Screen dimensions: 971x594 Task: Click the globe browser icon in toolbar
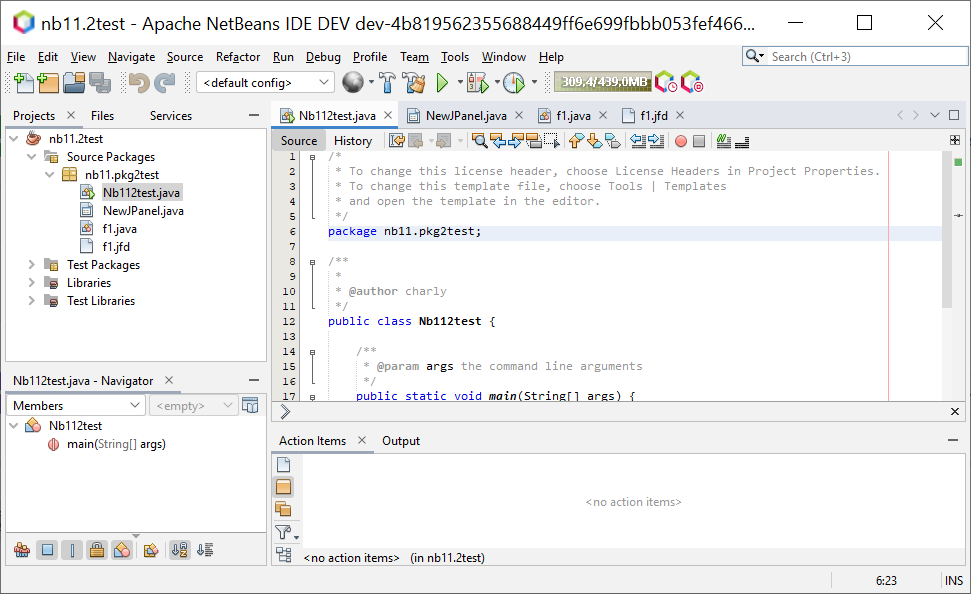(x=353, y=82)
